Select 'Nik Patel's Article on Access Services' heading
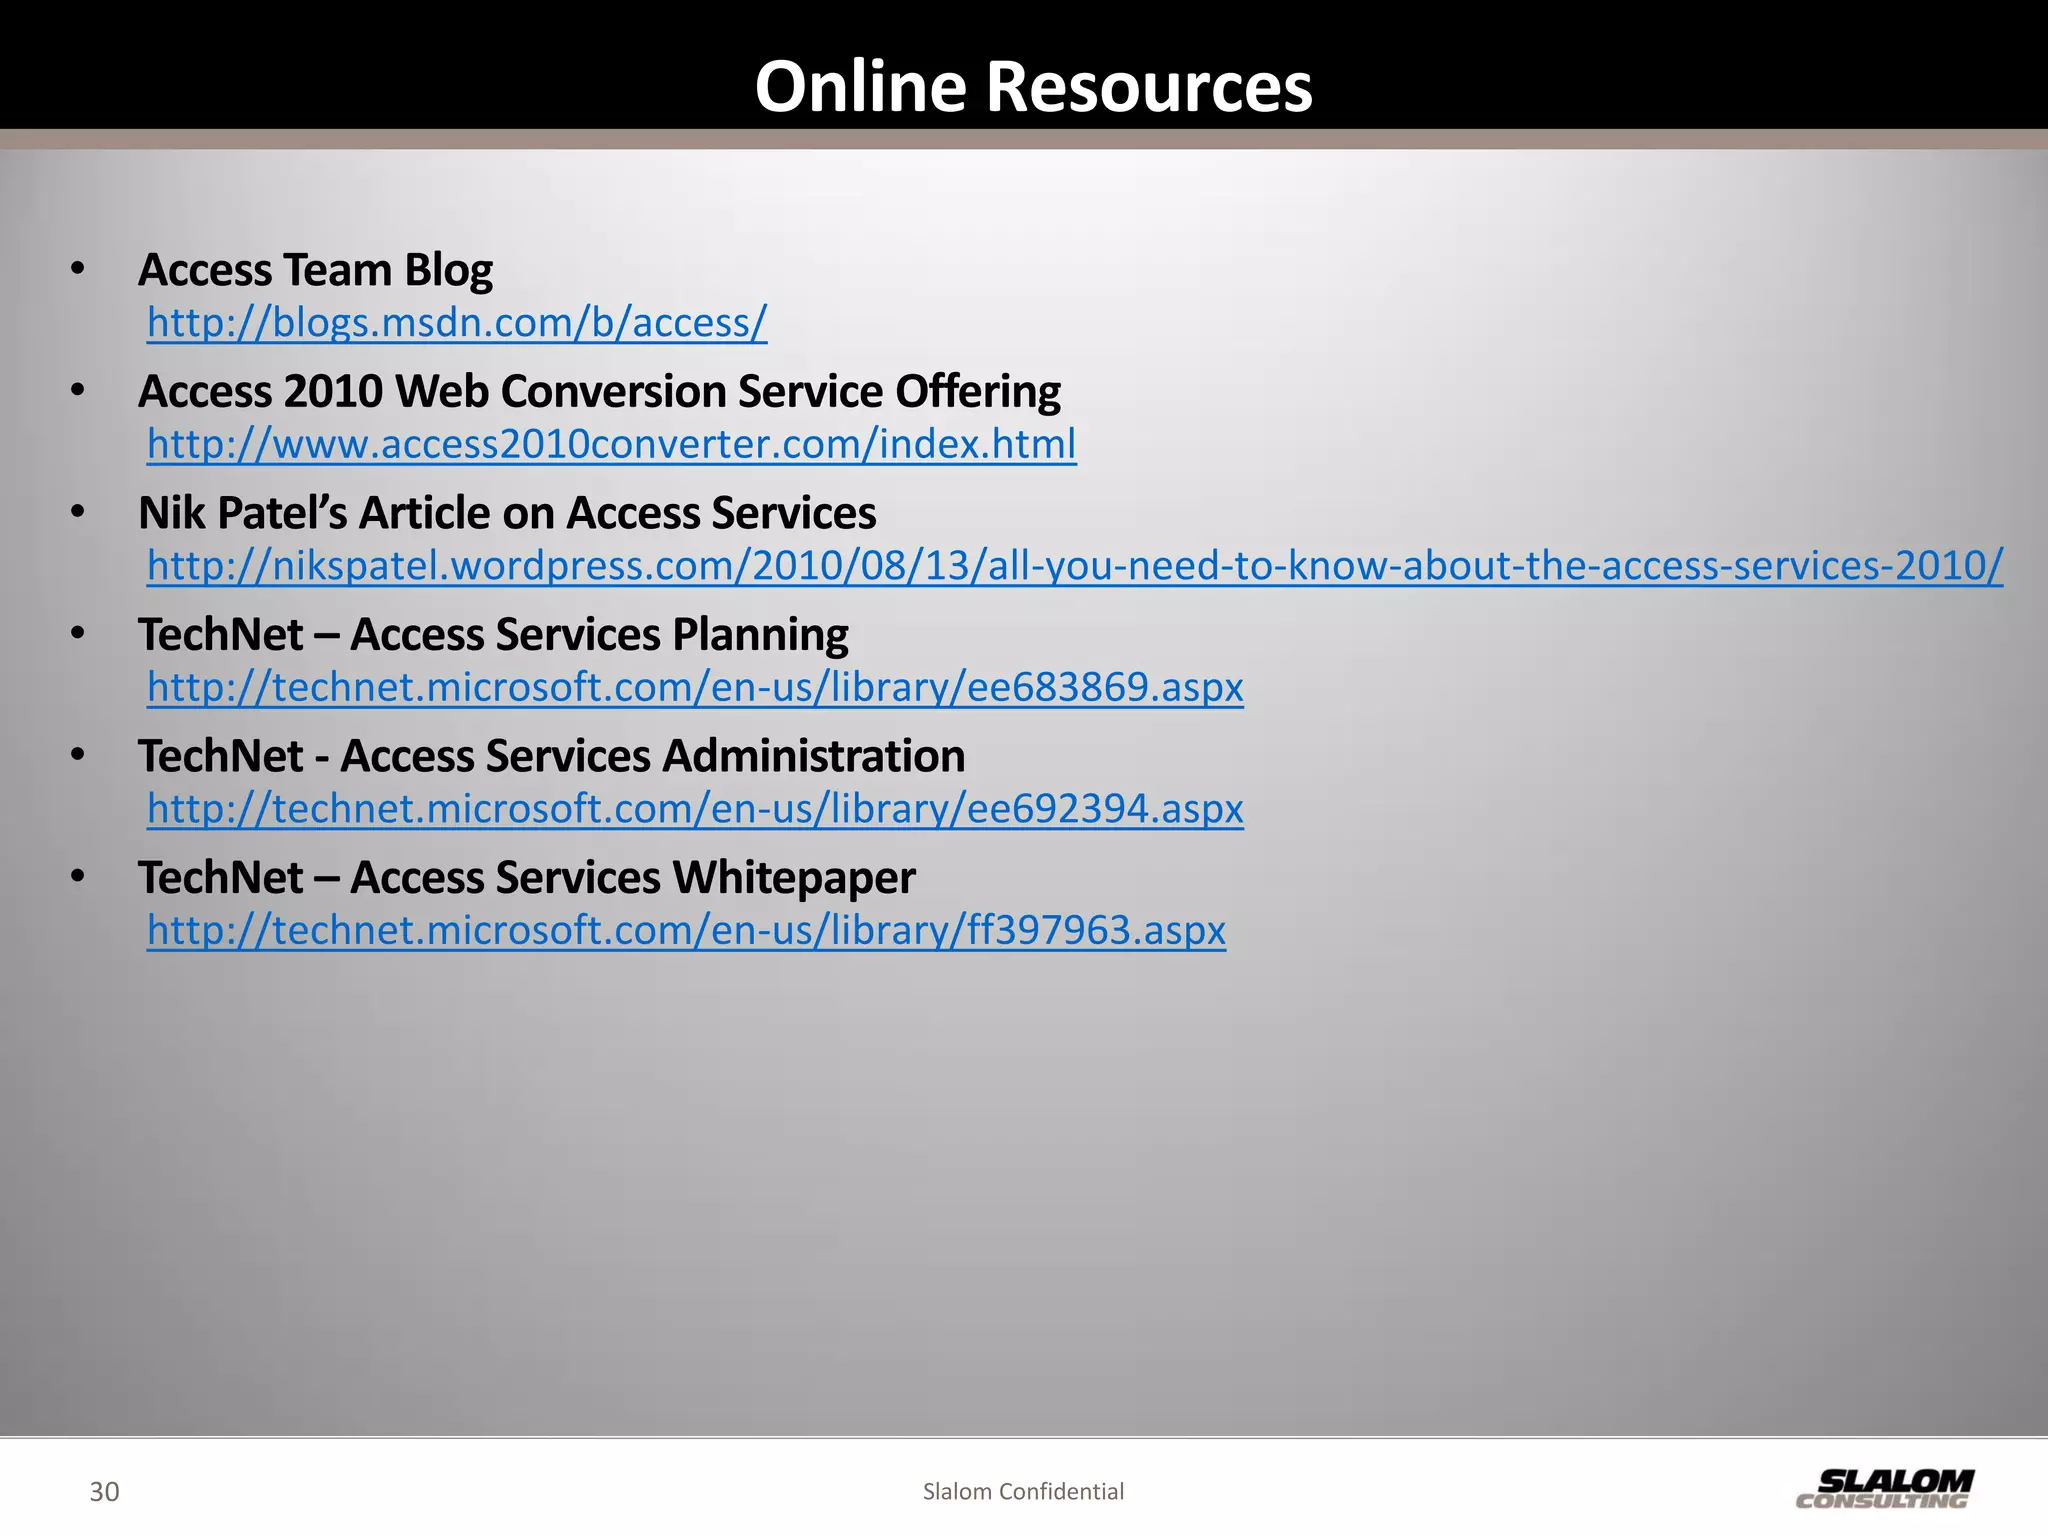Image resolution: width=2048 pixels, height=1536 pixels. 507,513
